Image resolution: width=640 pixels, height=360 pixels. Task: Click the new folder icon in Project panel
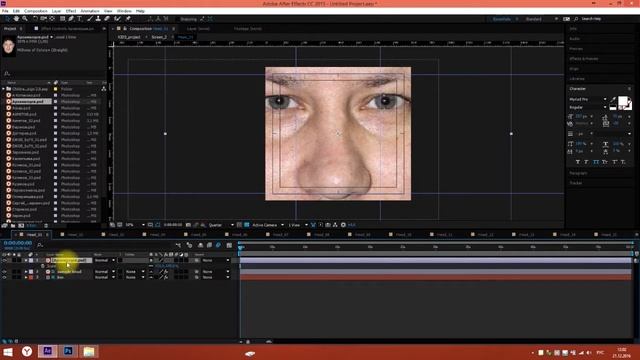tap(13, 225)
